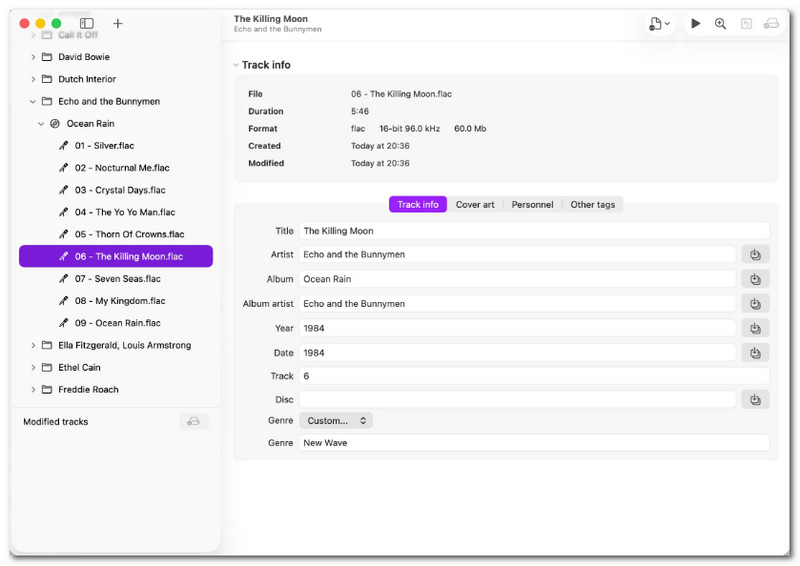The height and width of the screenshot is (566, 800).
Task: Expand the David Bowie folder
Action: [x=33, y=57]
